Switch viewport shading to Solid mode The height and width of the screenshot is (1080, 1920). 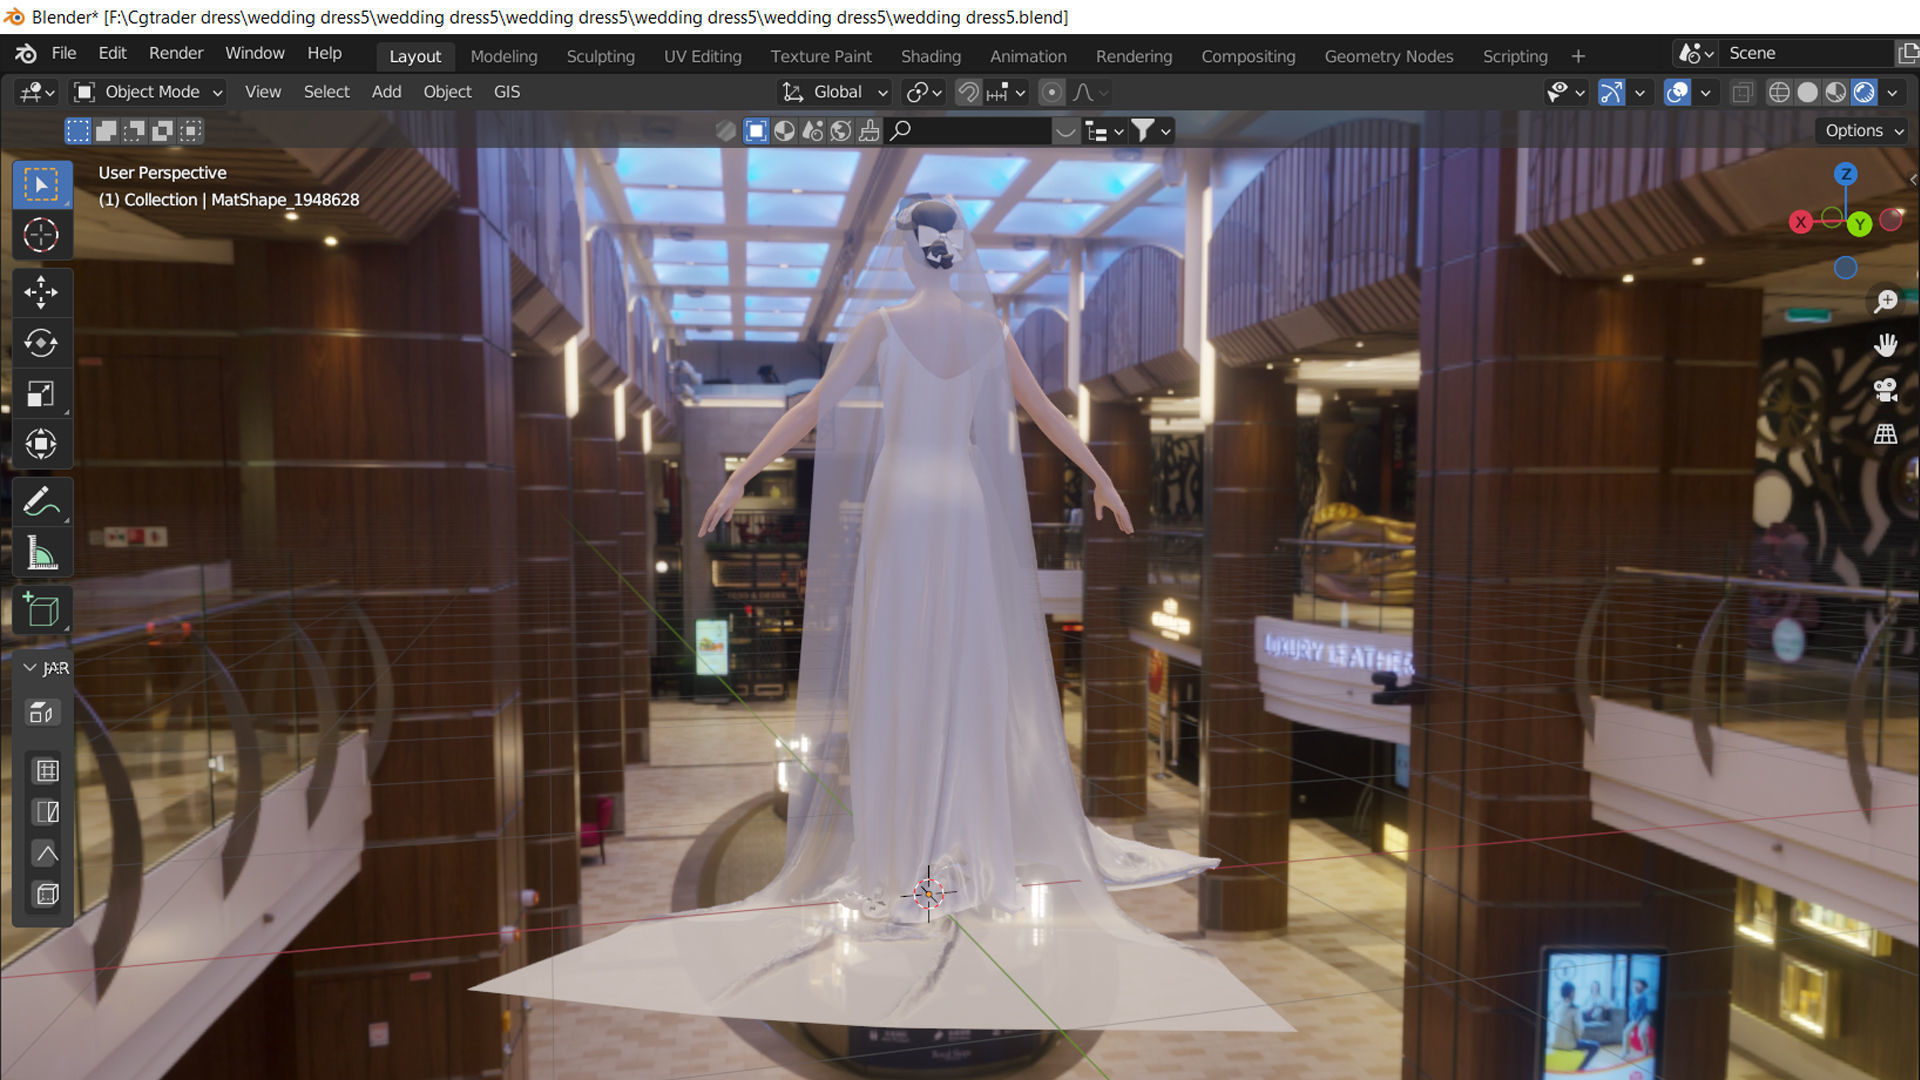coord(1807,91)
